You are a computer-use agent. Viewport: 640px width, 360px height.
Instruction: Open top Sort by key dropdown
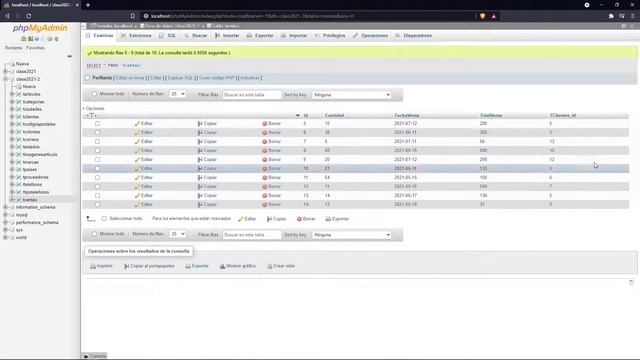click(x=351, y=95)
